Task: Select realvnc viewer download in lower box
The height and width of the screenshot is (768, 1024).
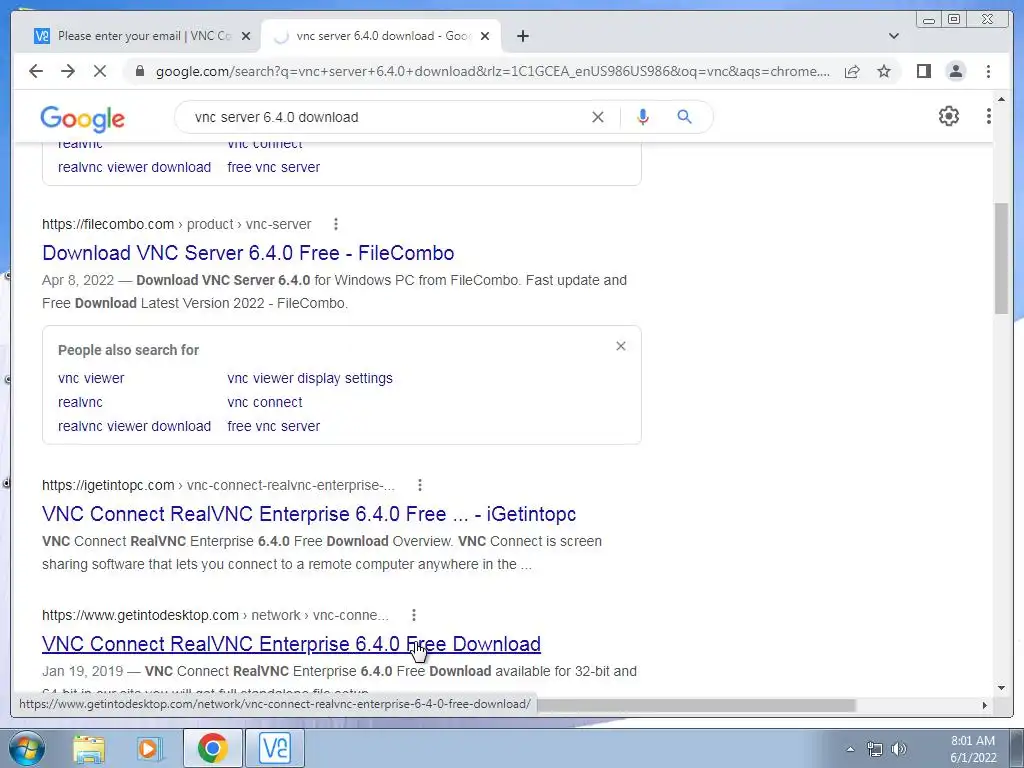Action: pos(135,426)
